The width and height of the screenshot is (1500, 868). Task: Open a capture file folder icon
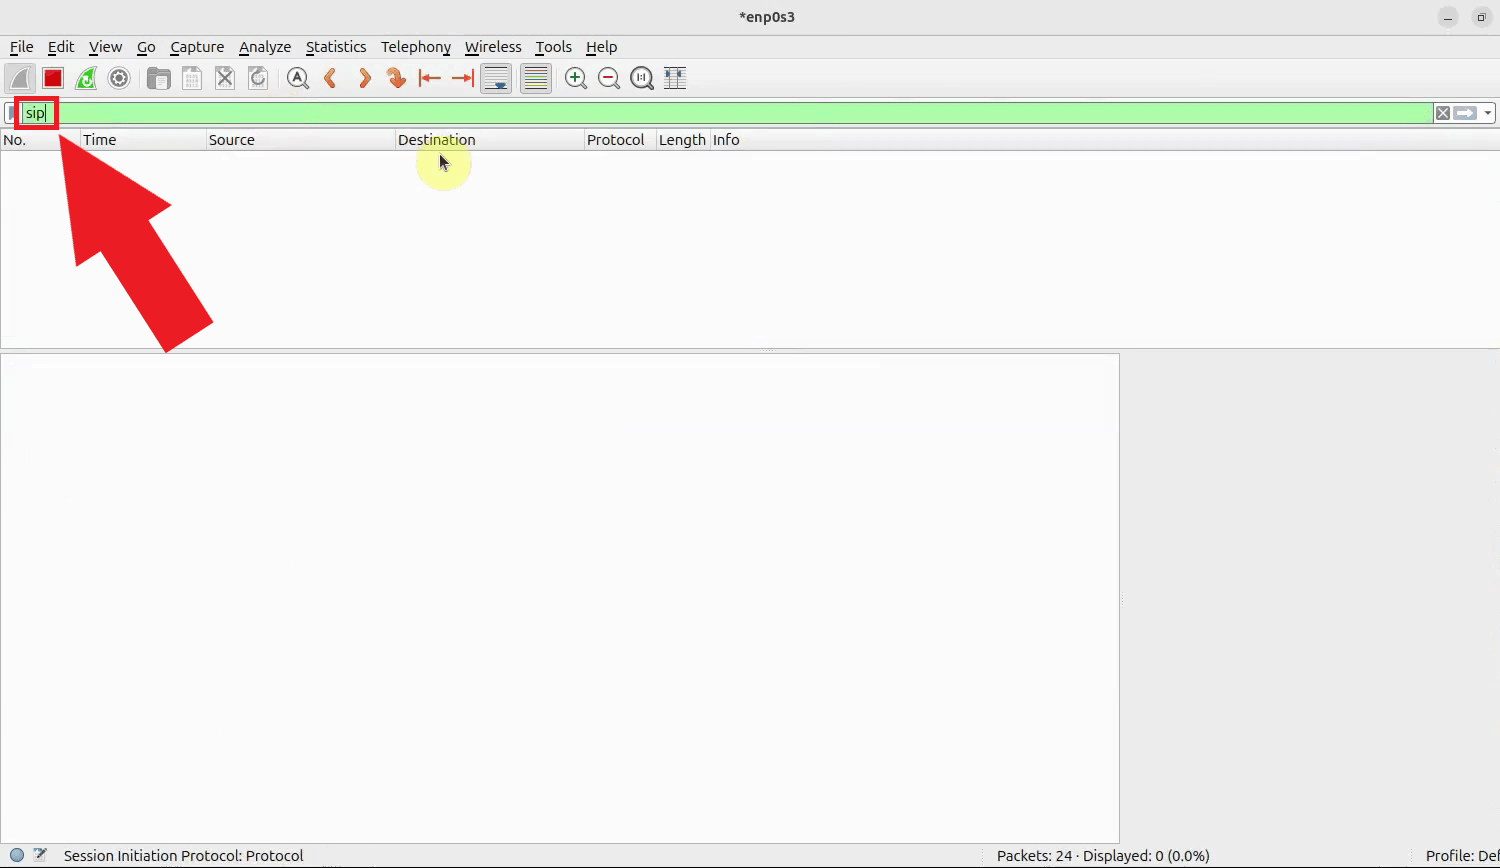point(158,78)
